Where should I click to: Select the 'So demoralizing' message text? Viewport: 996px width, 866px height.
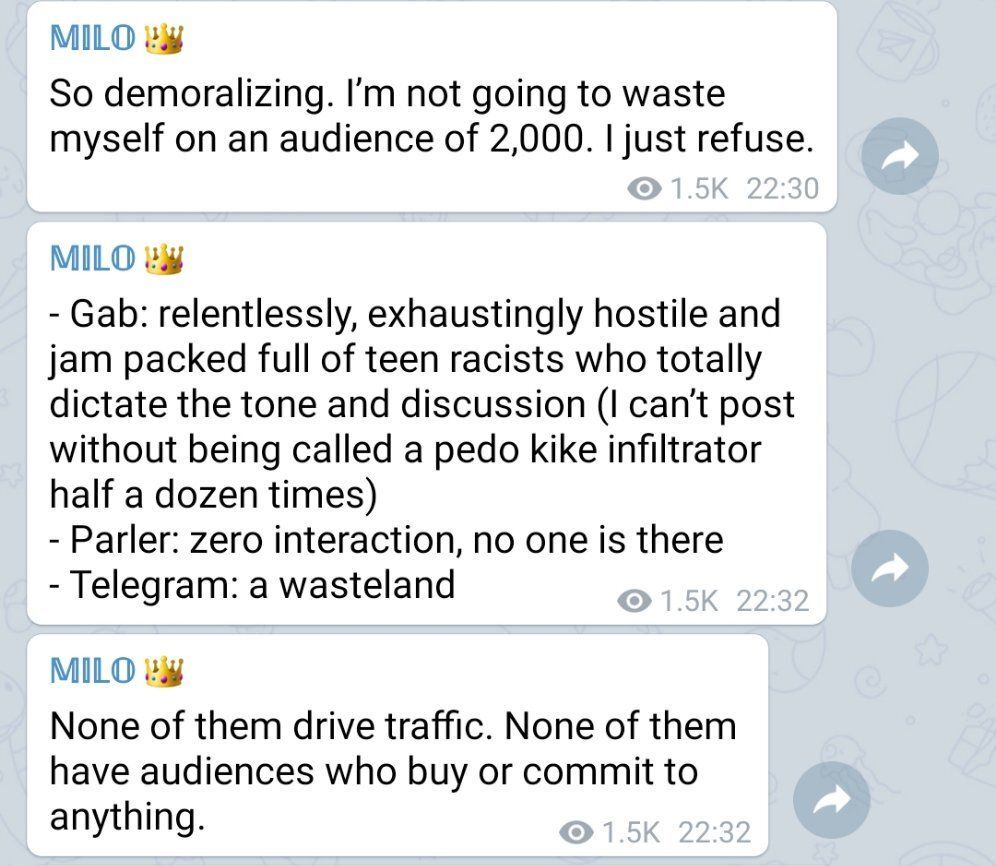pyautogui.click(x=431, y=116)
